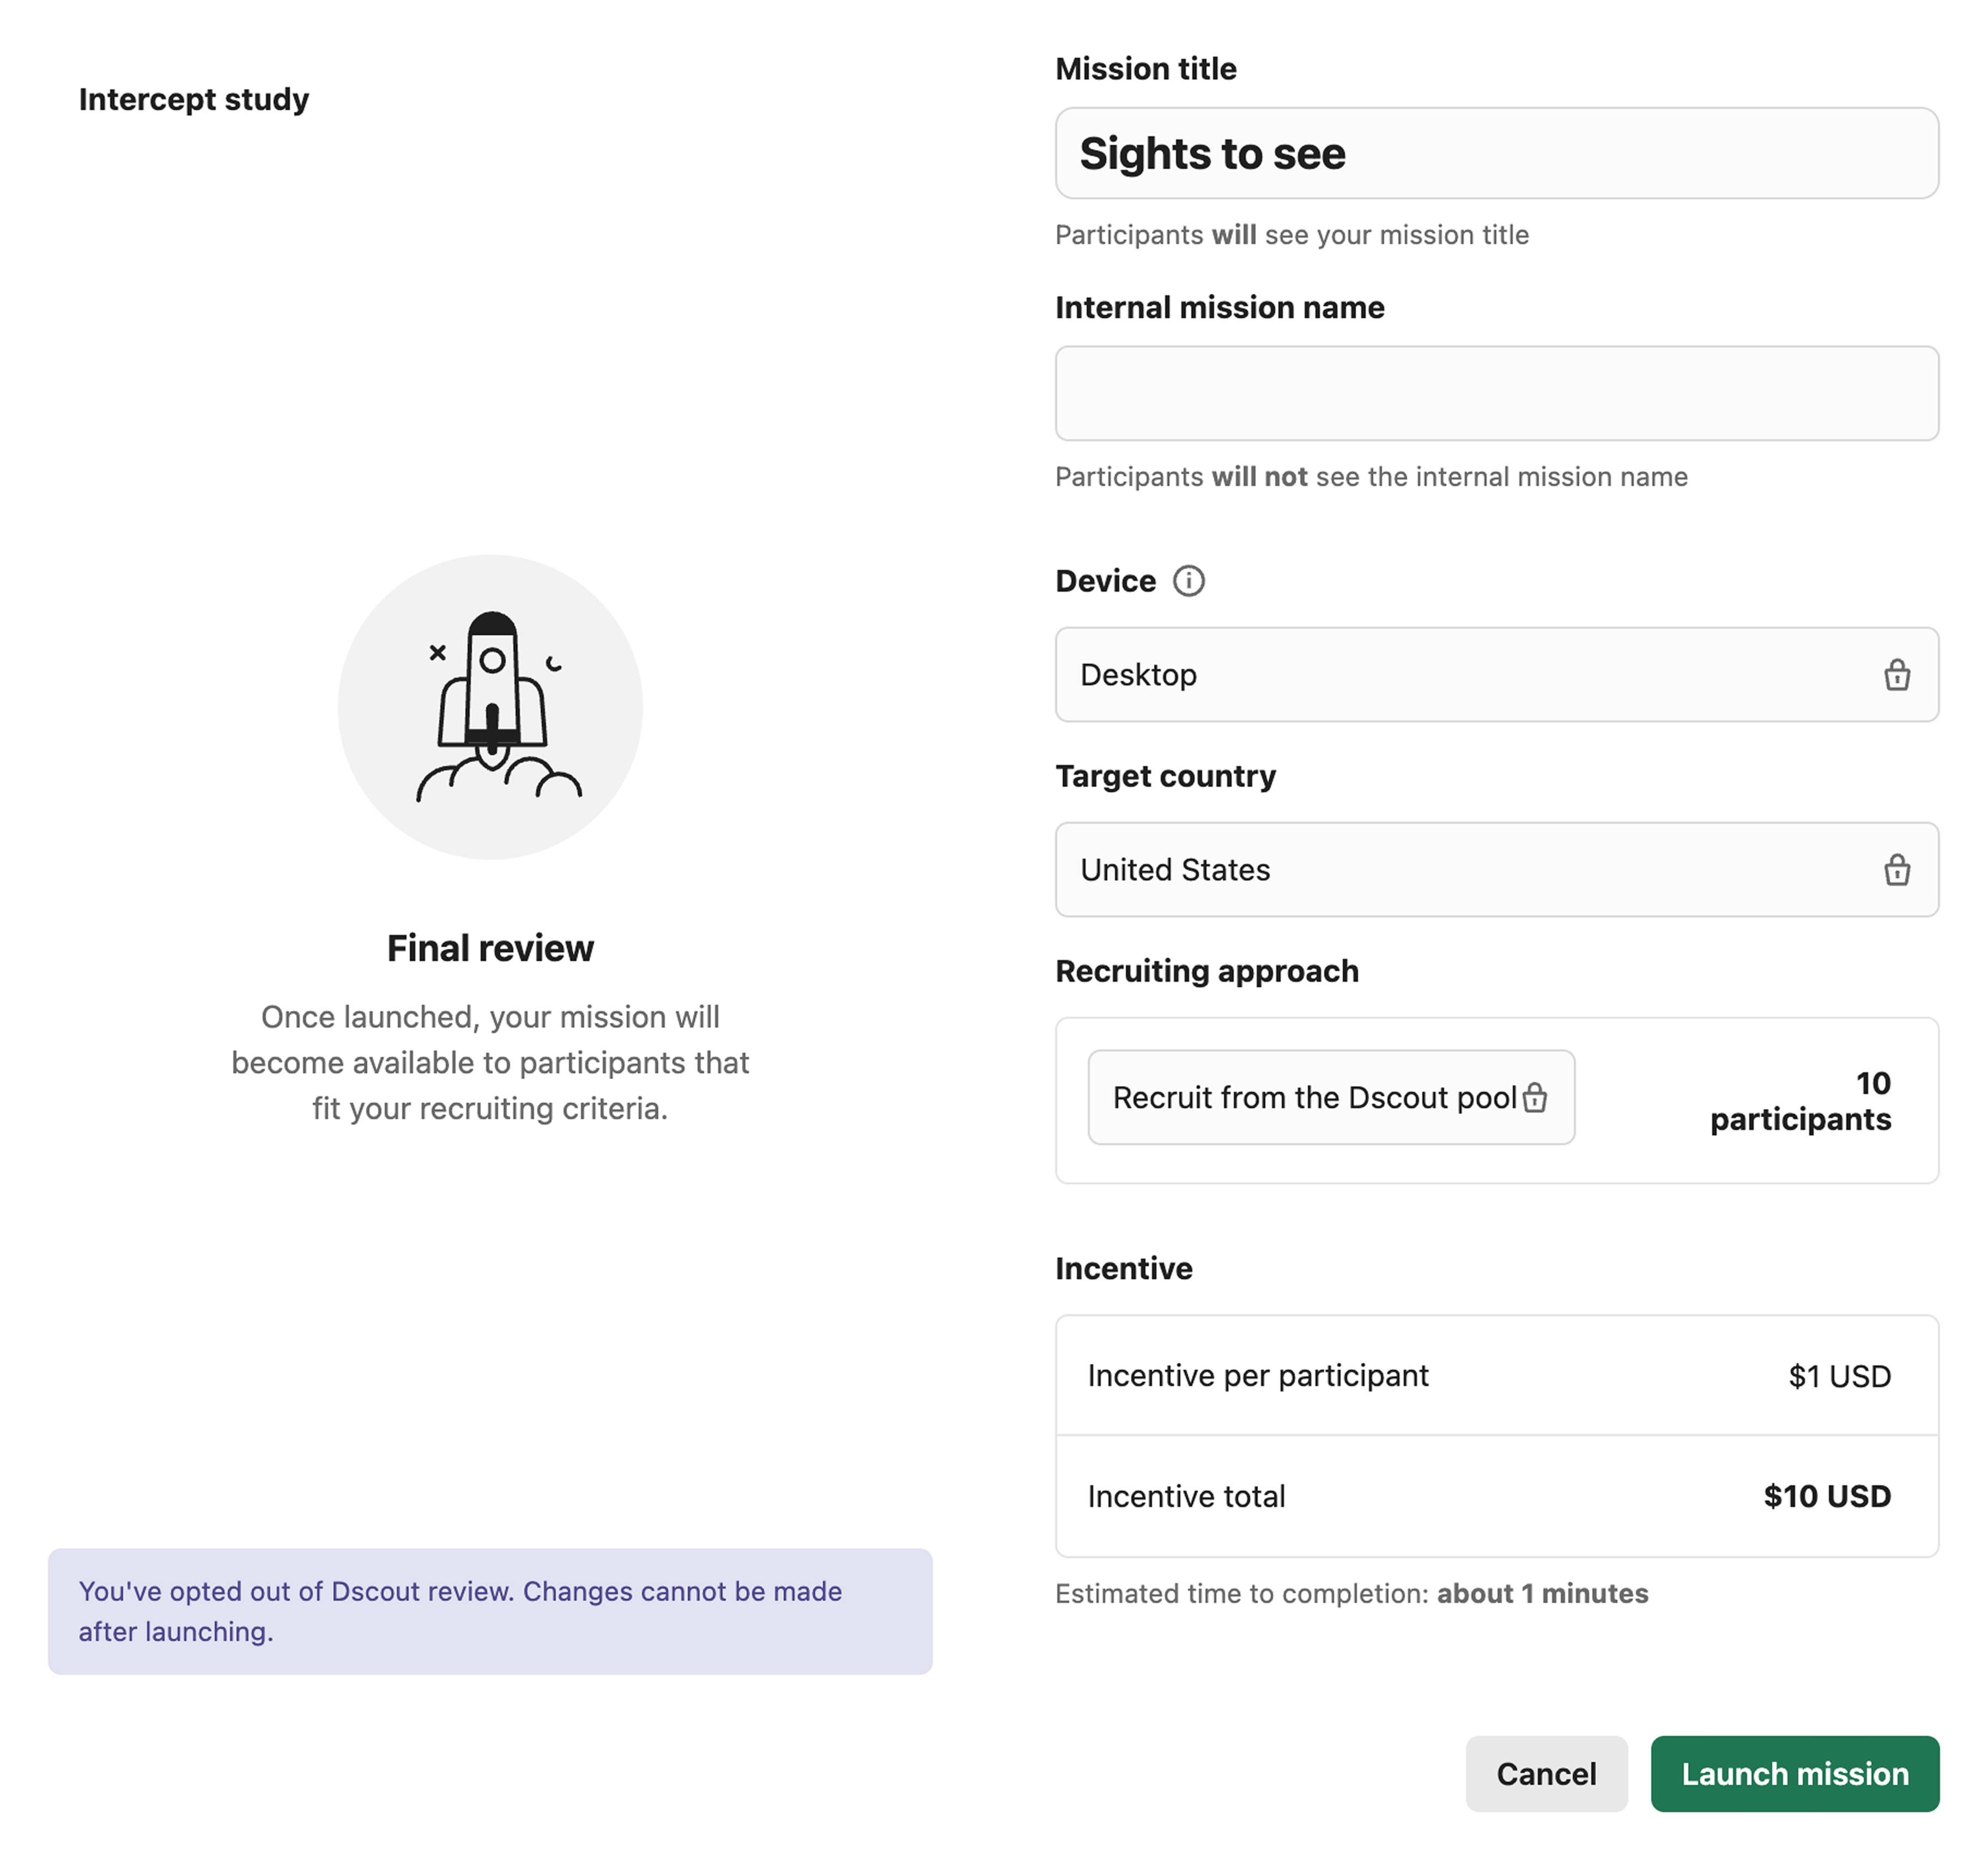This screenshot has width=1988, height=1859.
Task: Click the rocket launch illustration
Action: [x=490, y=707]
